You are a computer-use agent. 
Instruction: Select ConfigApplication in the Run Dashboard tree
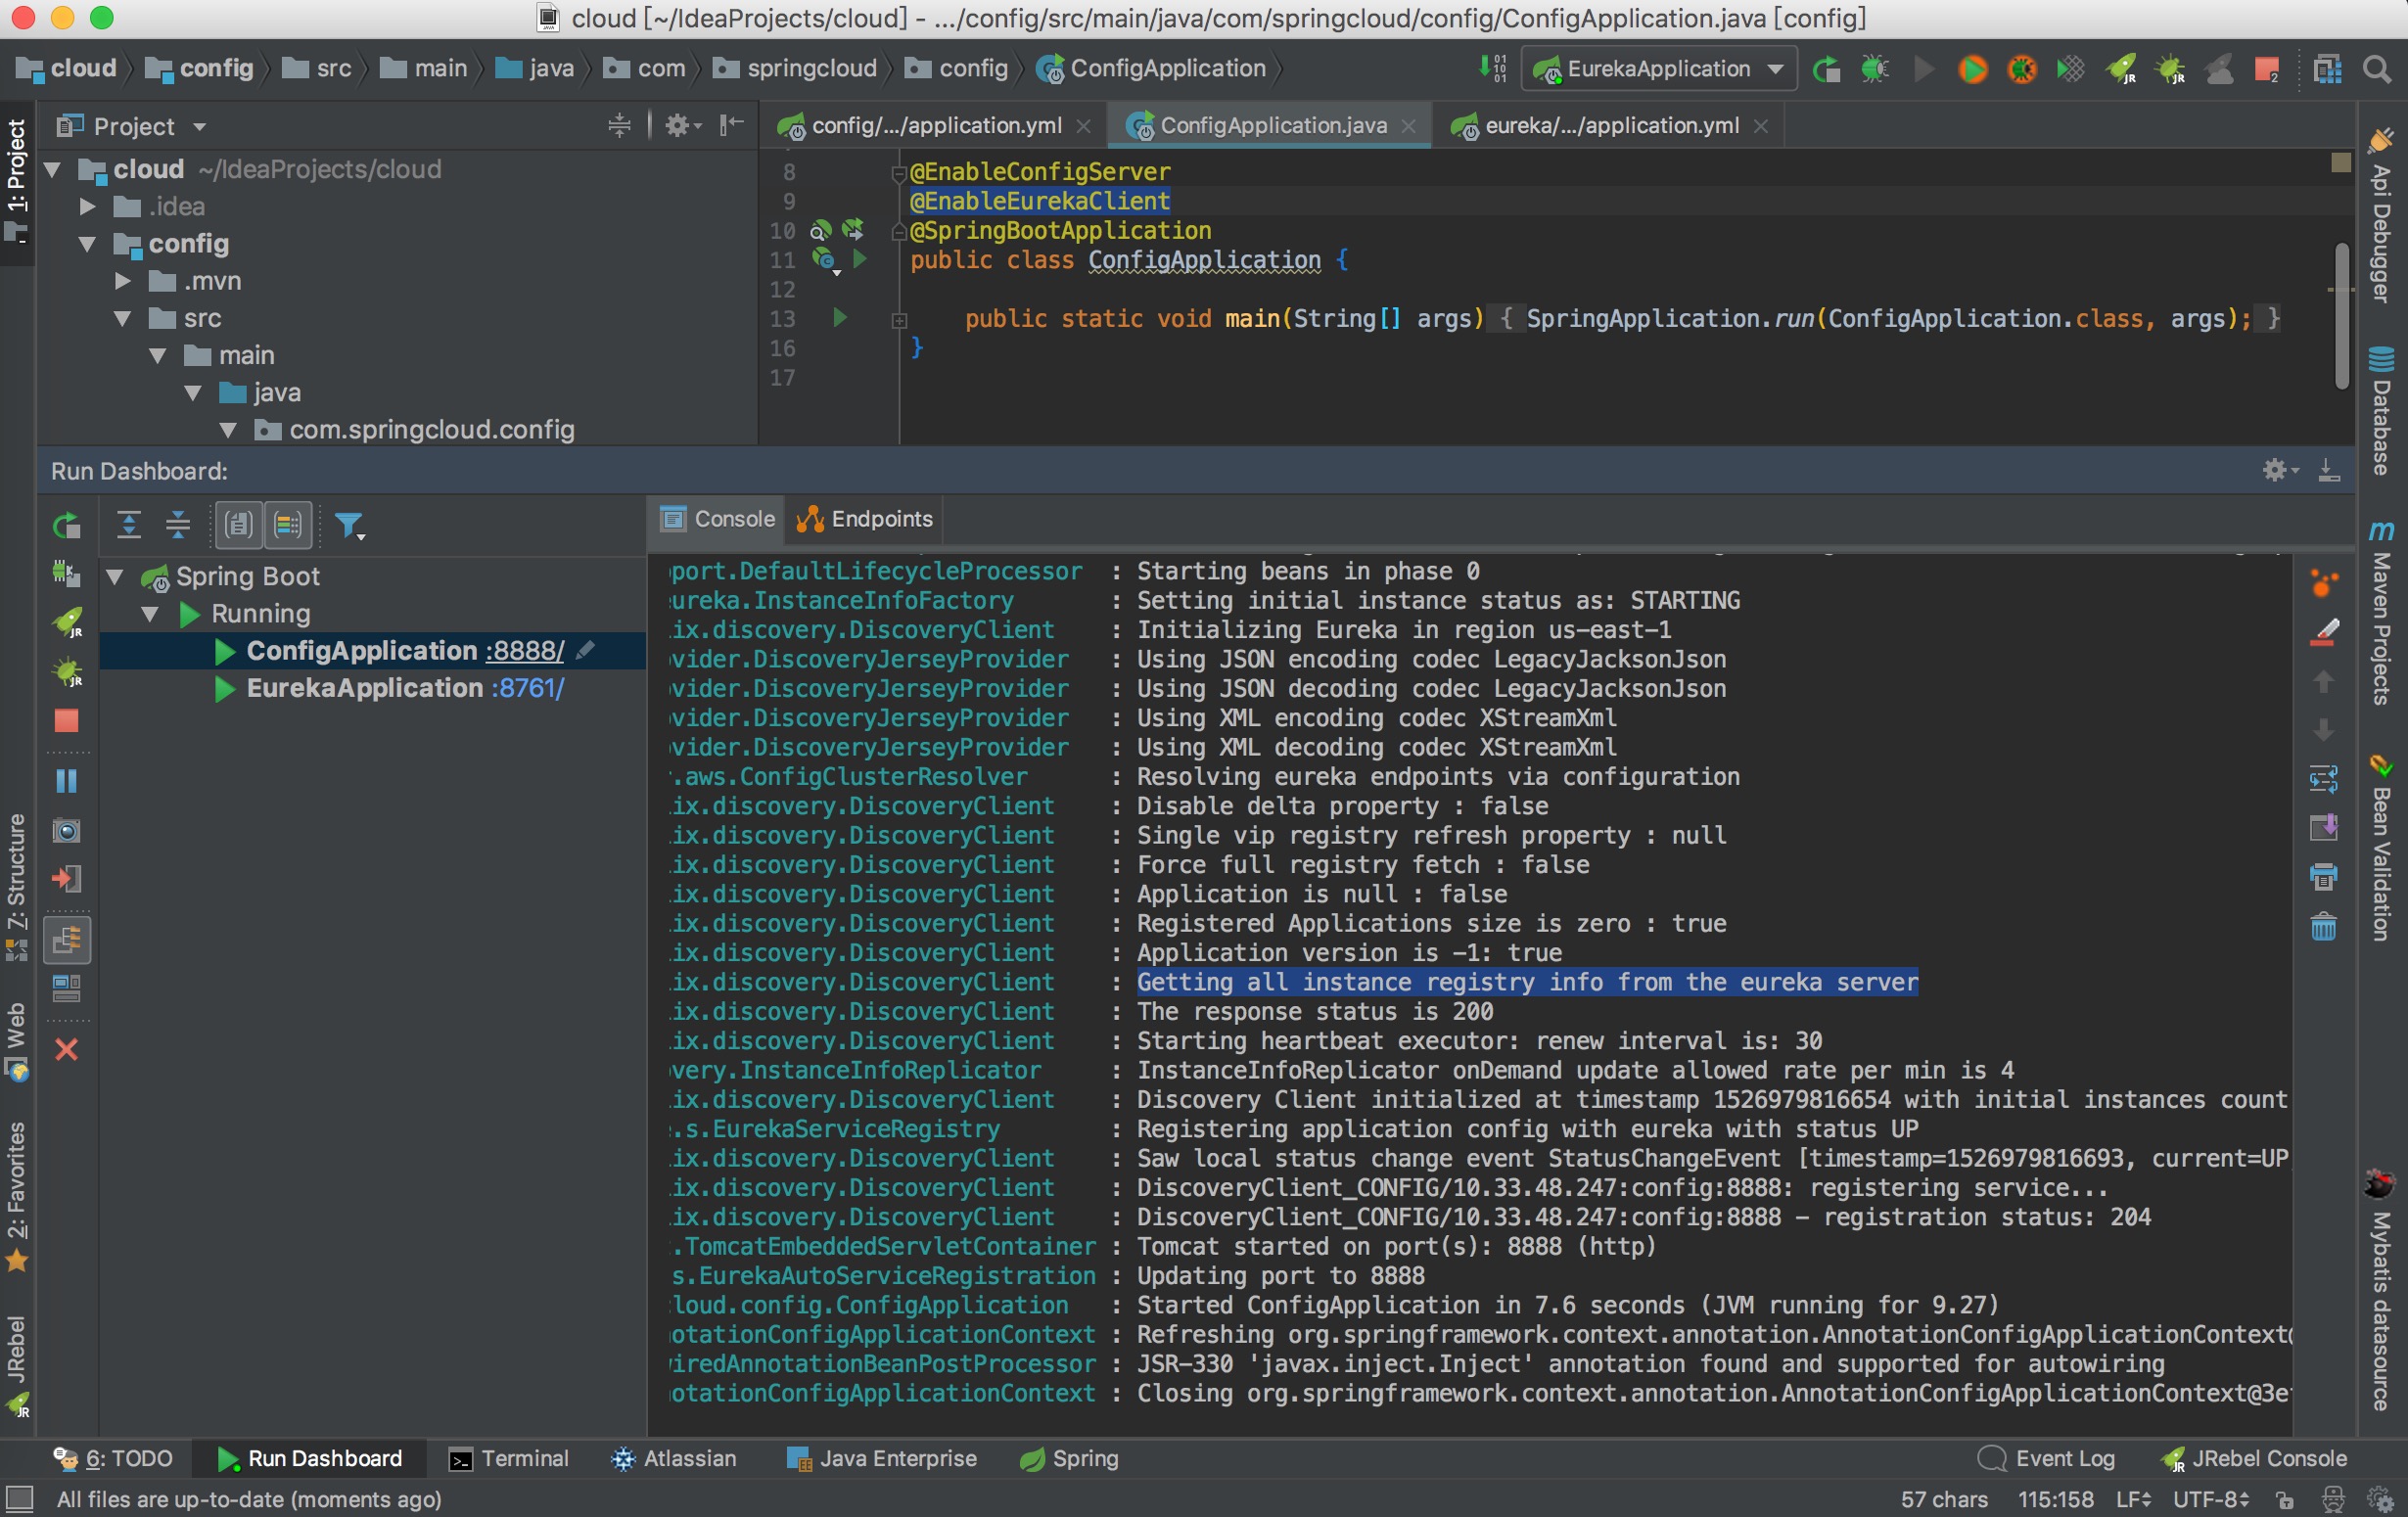click(x=361, y=650)
